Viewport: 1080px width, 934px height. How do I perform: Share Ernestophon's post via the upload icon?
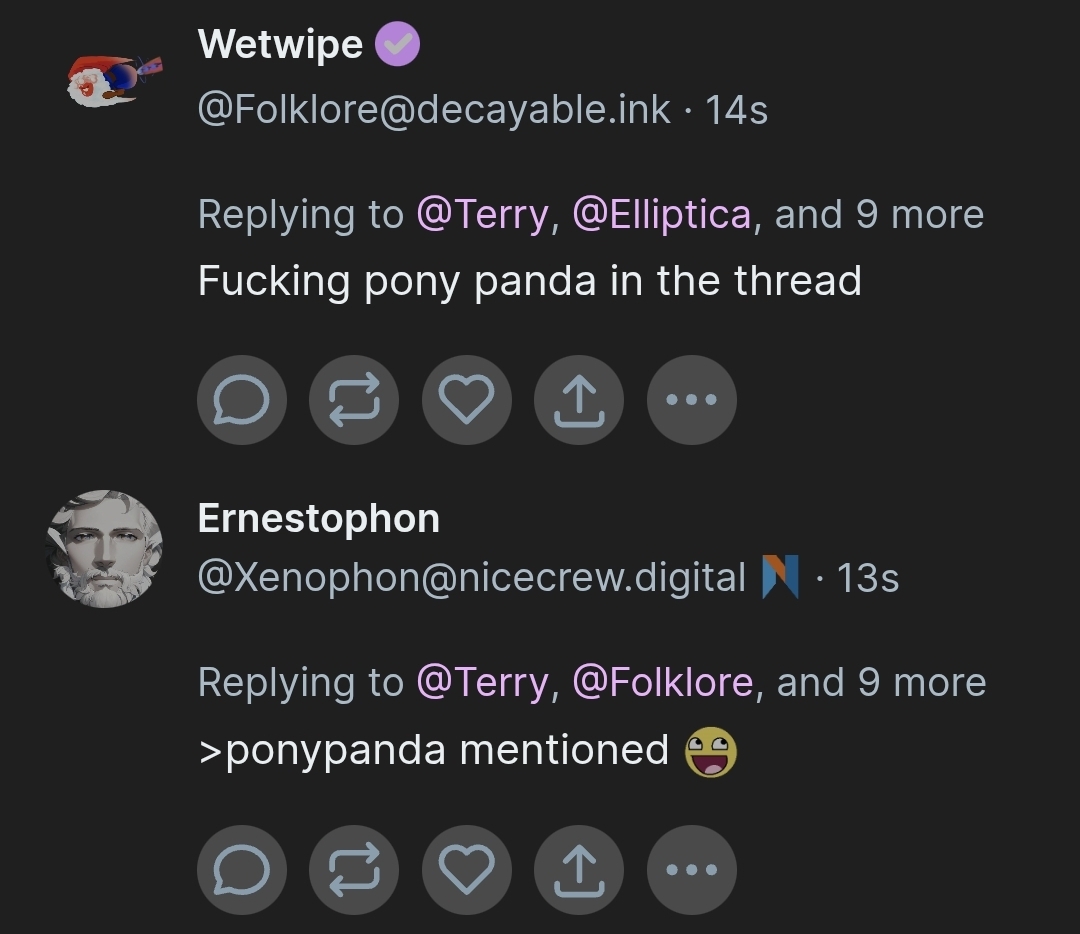pos(578,869)
